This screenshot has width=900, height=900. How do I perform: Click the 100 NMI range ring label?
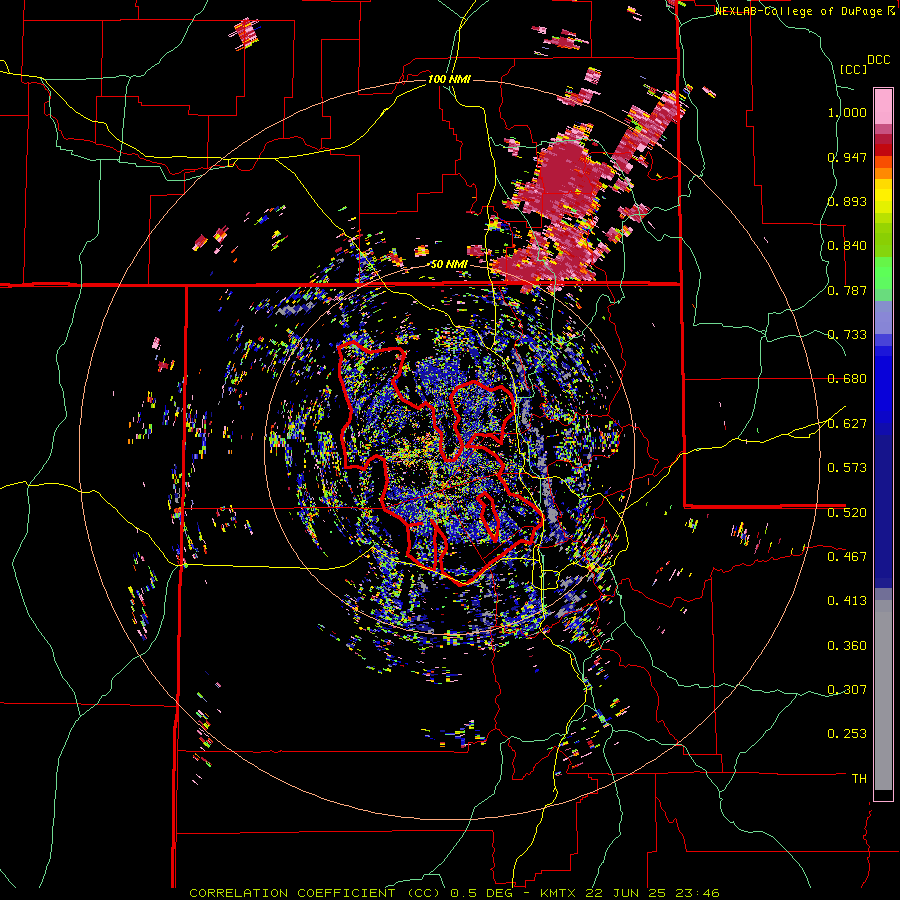[x=449, y=79]
